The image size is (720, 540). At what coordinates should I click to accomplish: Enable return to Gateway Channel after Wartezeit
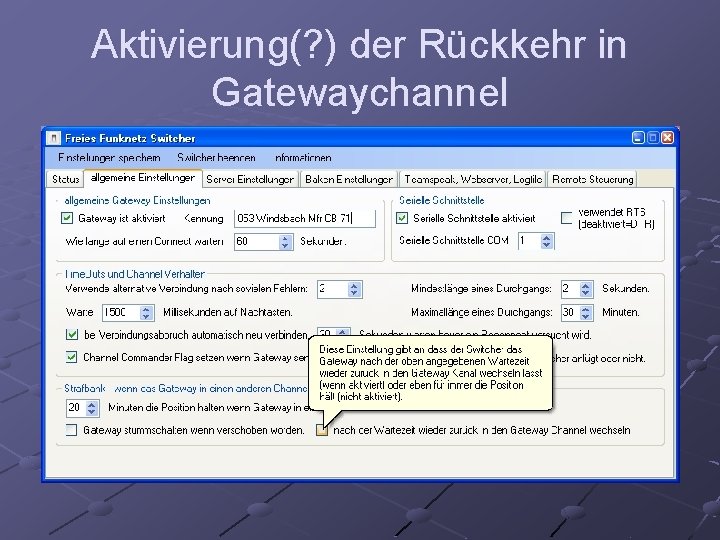[322, 430]
